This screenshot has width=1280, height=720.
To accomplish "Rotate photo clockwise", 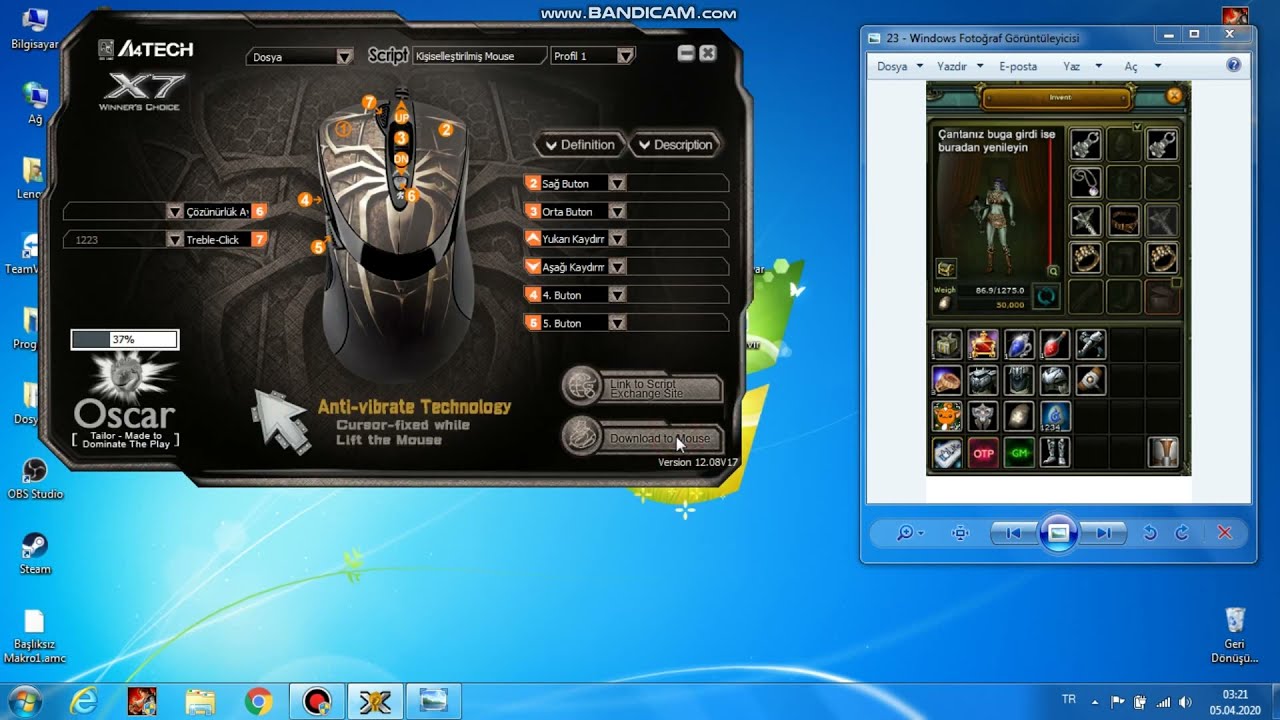I will point(1182,533).
